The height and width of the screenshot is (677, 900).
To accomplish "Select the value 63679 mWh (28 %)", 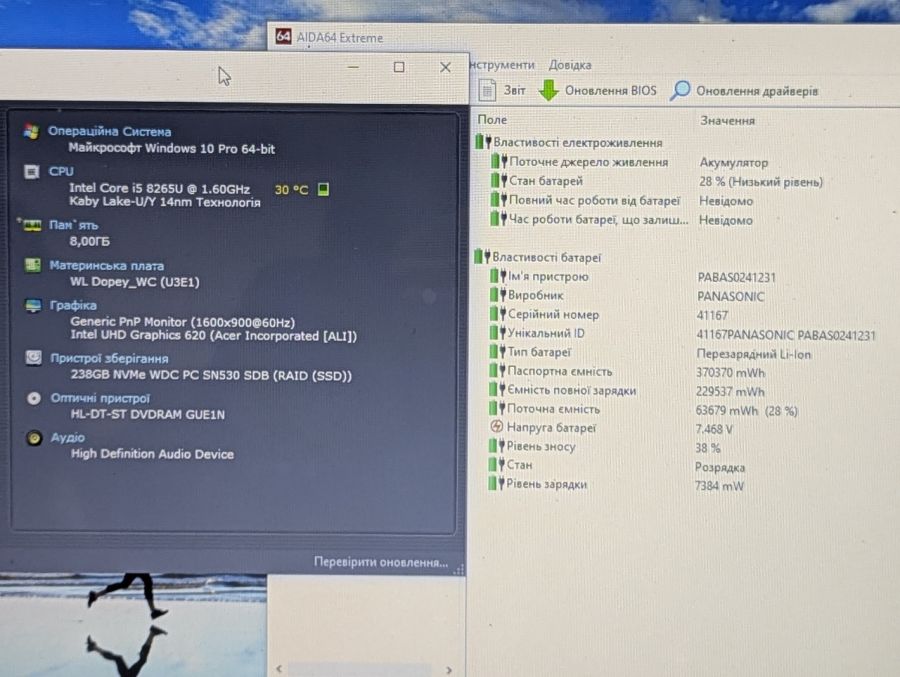I will coord(746,411).
